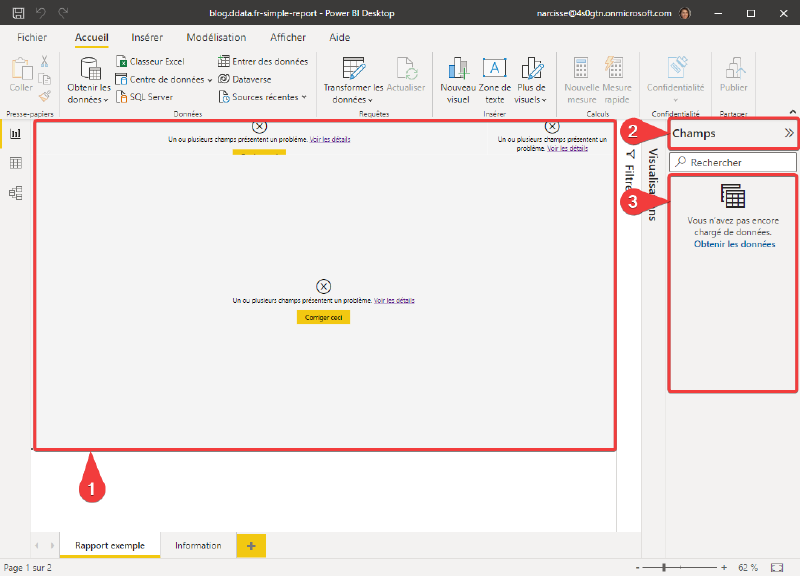Switch to Report view icon
Viewport: 800px width, 576px height.
pyautogui.click(x=16, y=134)
